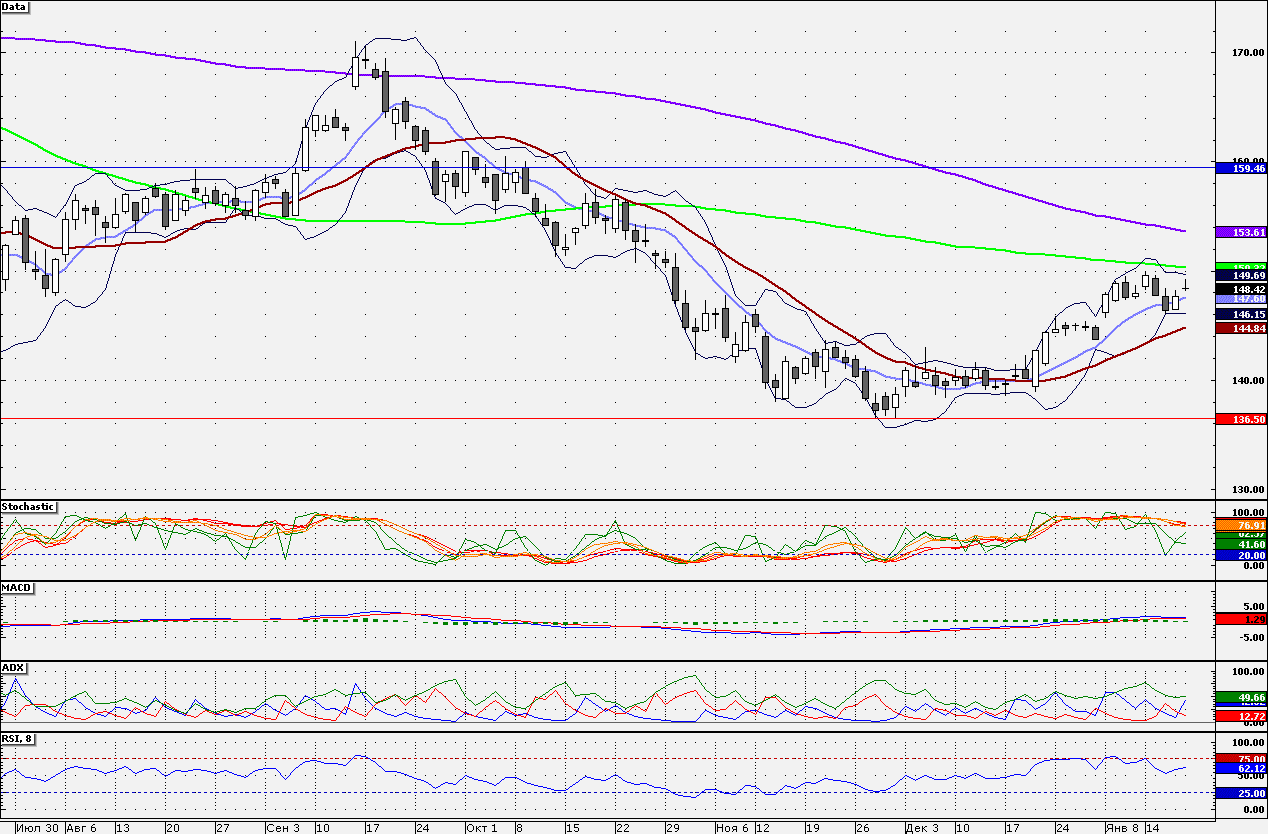
Task: Click the Data panel label
Action: point(15,7)
